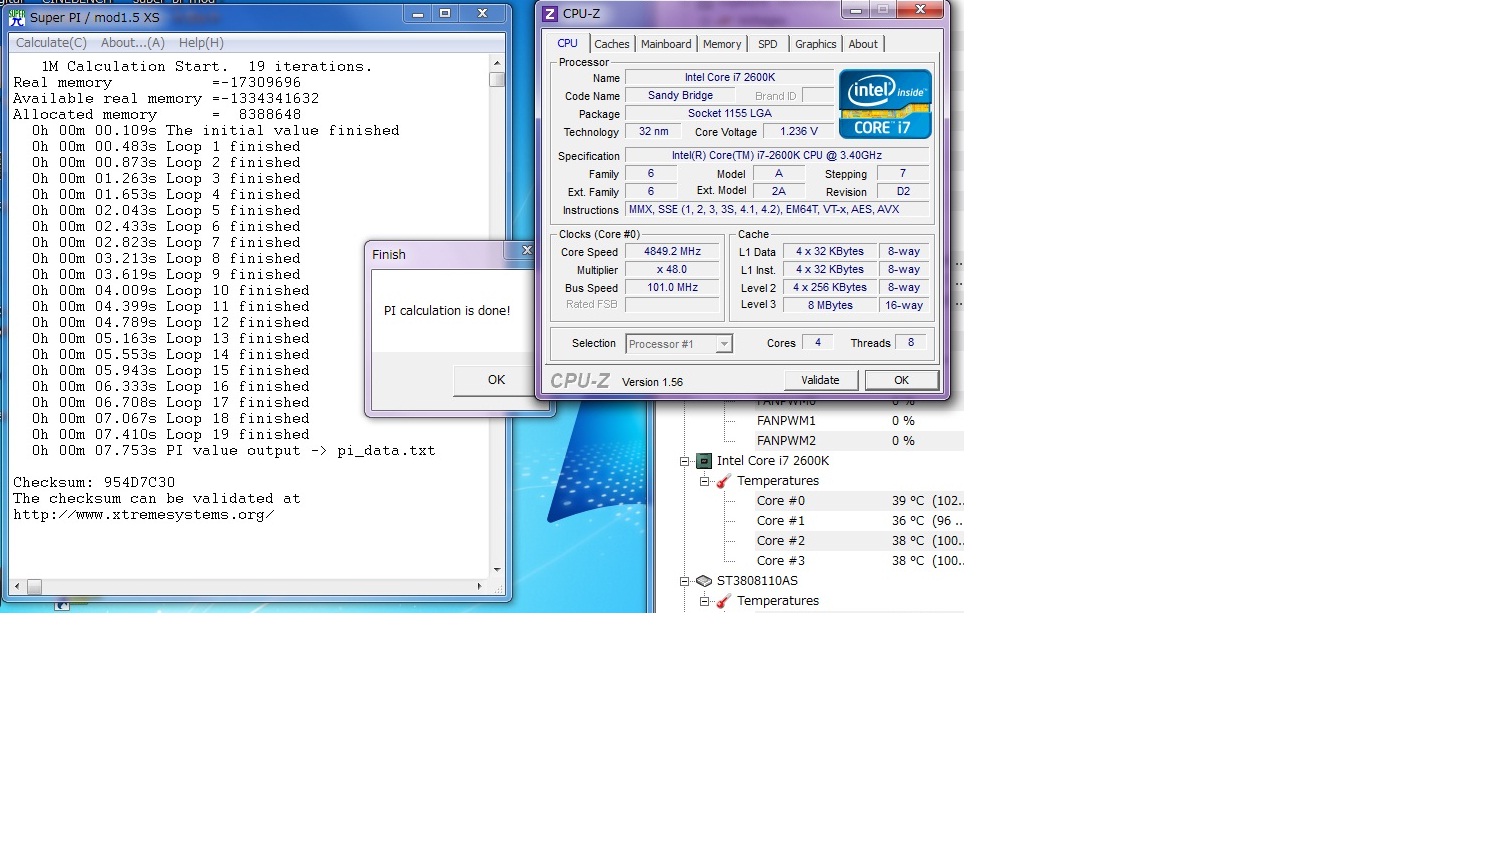Click the PI value output pi_data.txt line

pos(233,451)
